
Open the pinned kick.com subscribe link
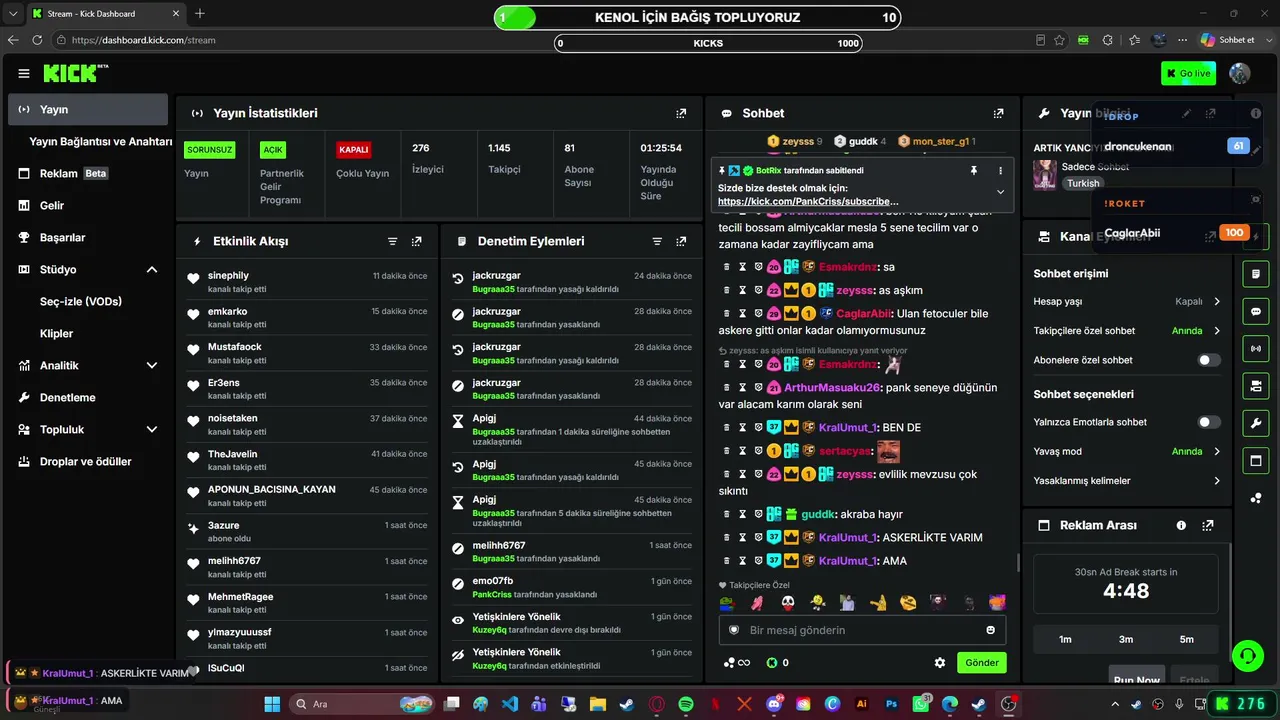808,201
